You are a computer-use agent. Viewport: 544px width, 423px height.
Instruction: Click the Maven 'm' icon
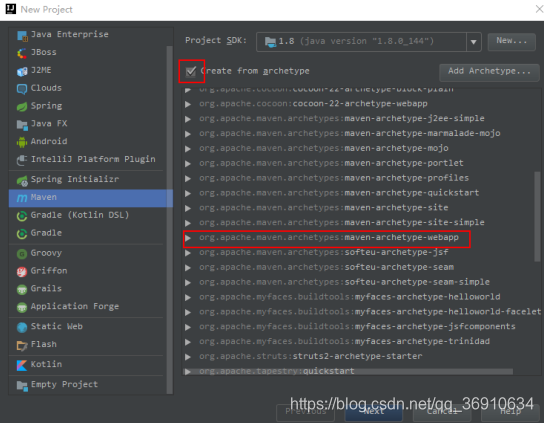22,198
